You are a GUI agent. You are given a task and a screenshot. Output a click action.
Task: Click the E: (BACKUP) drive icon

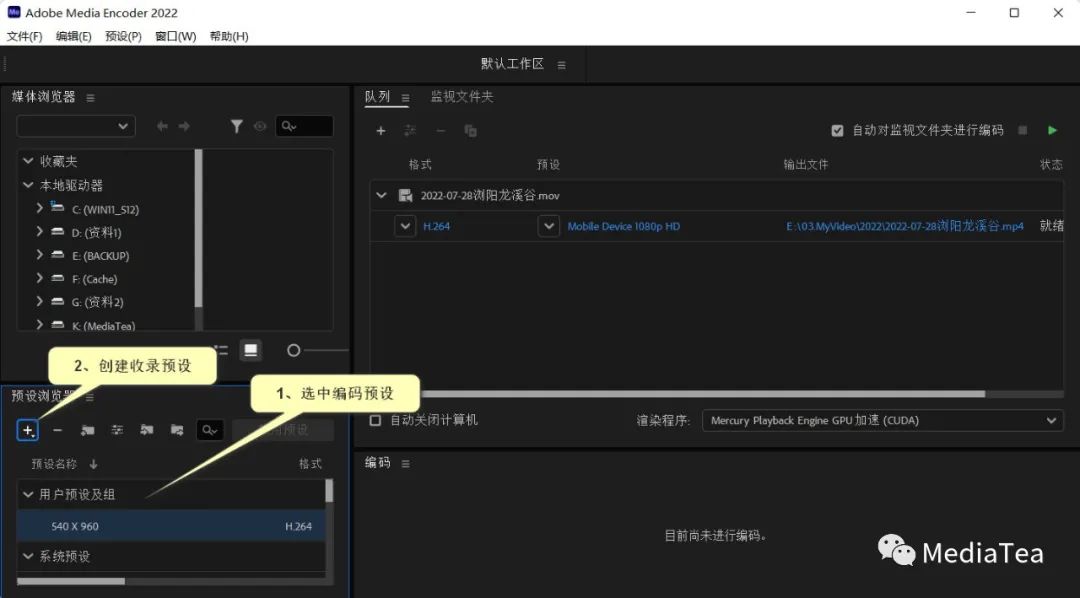[x=58, y=255]
